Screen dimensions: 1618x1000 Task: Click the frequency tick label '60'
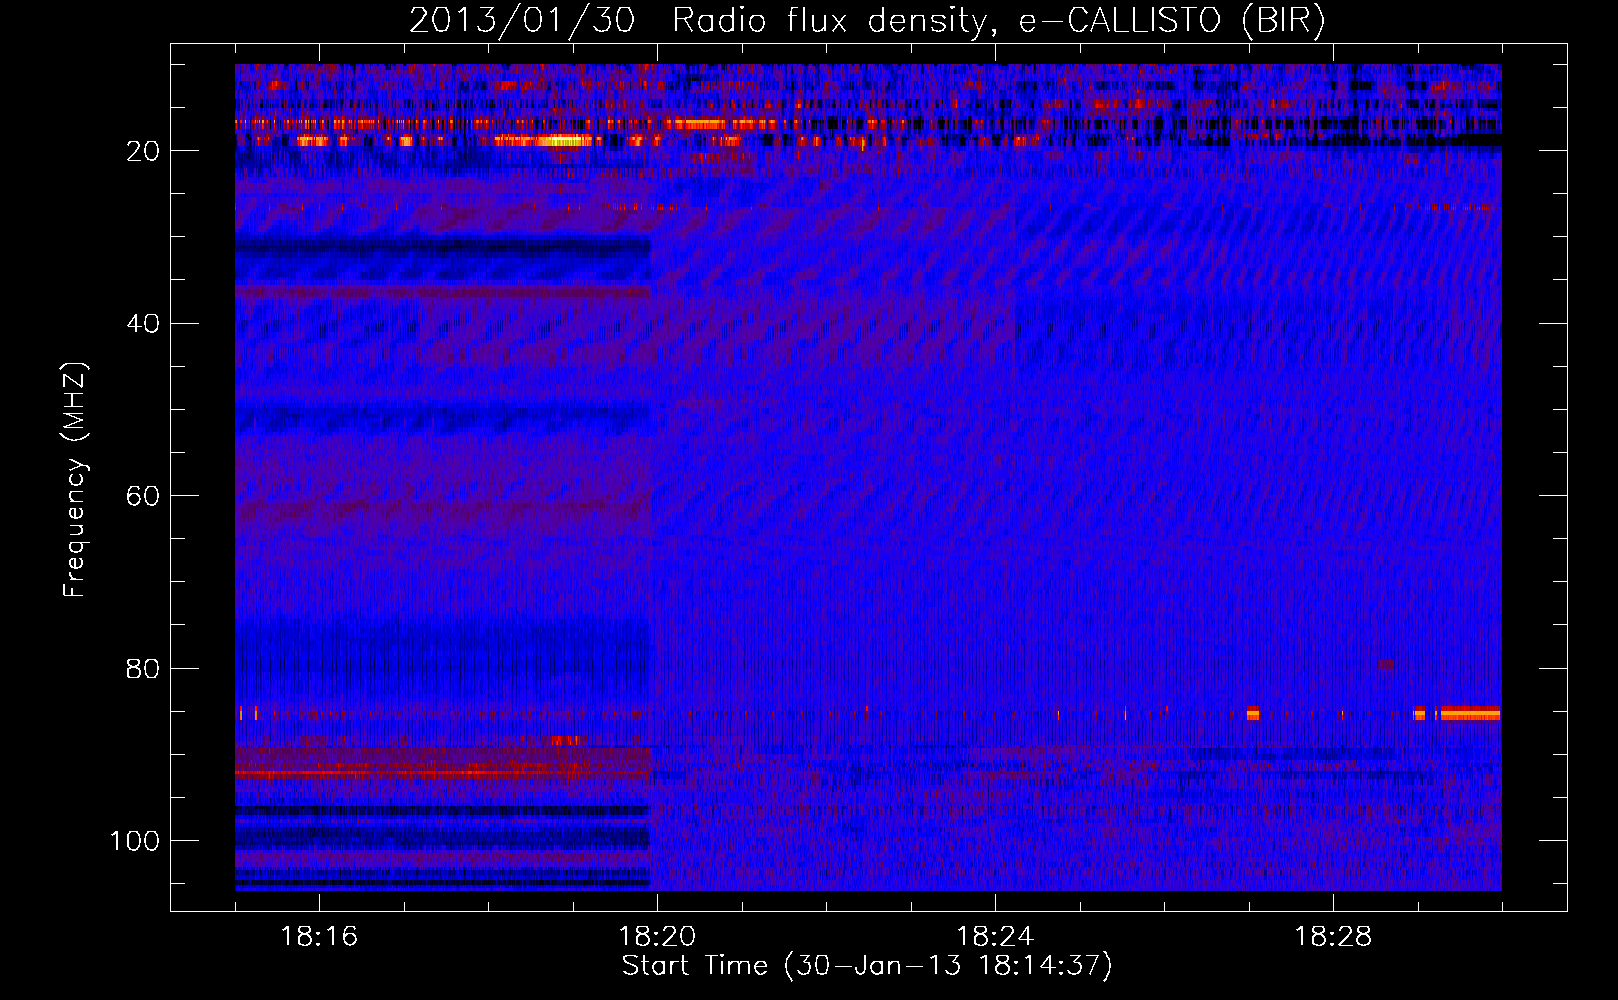tap(143, 497)
